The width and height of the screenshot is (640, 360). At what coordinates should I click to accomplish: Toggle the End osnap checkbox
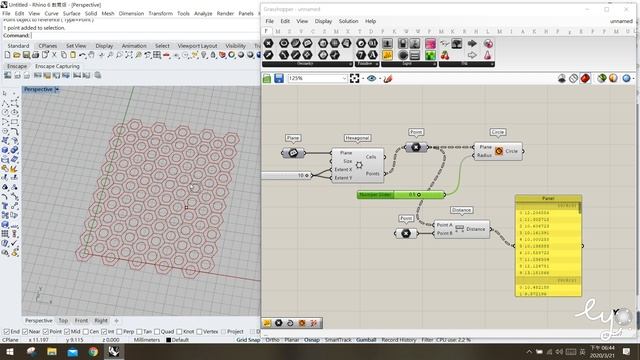[6, 332]
